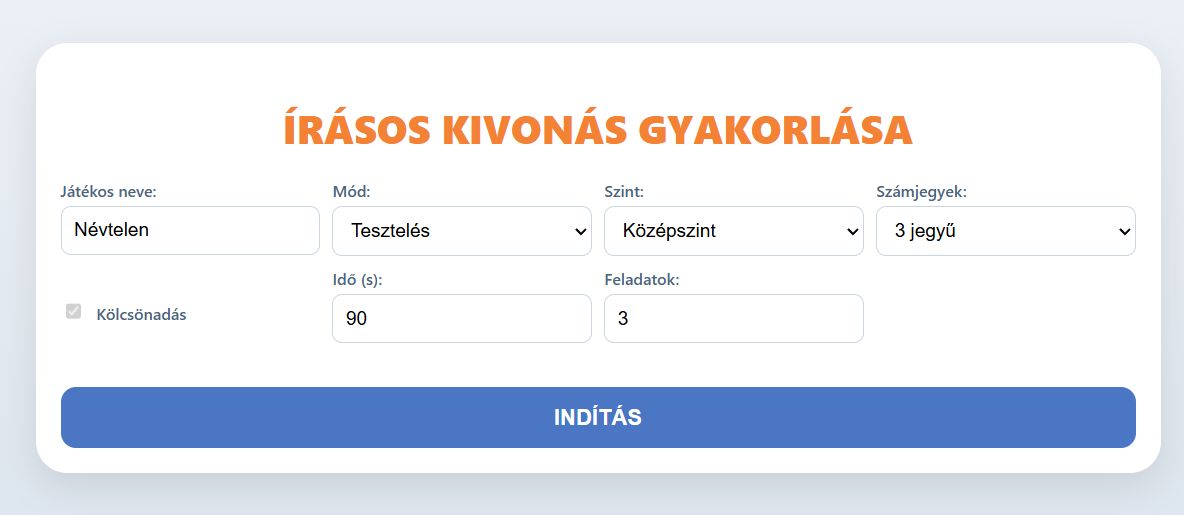Click the chevron arrow of Mód select

580,232
